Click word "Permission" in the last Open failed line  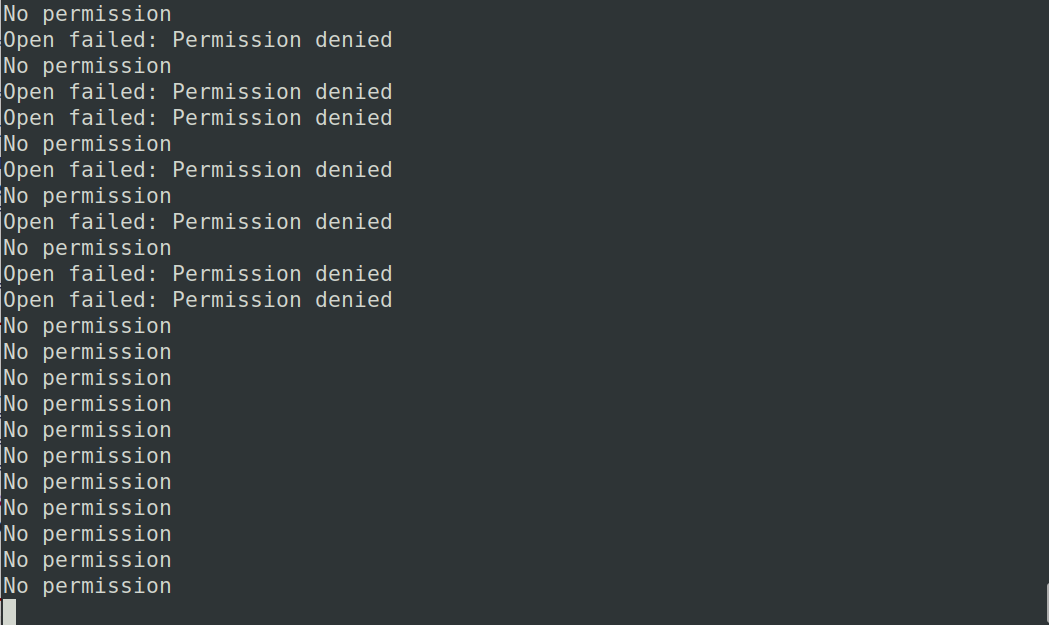[236, 300]
